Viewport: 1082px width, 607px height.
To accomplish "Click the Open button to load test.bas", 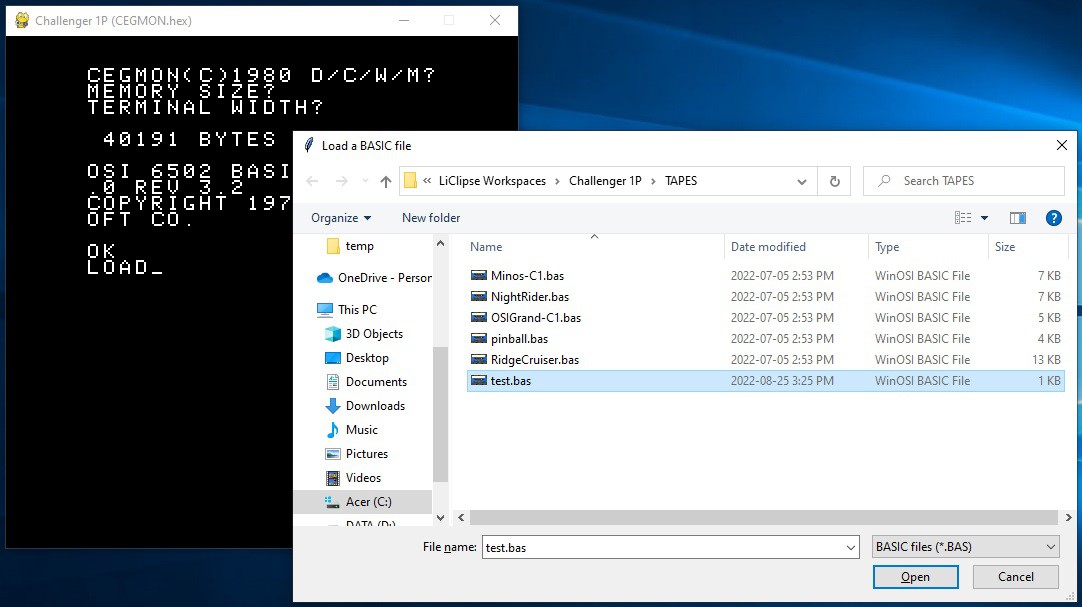I will tap(915, 576).
